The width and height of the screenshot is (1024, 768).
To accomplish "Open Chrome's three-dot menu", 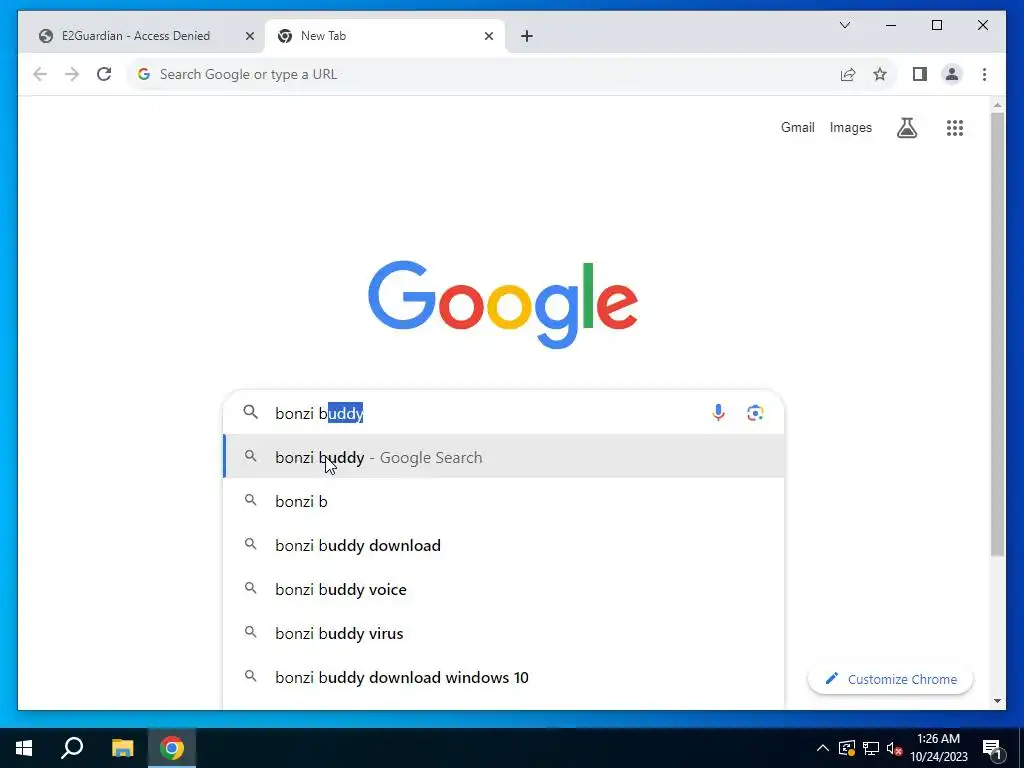I will 984,74.
